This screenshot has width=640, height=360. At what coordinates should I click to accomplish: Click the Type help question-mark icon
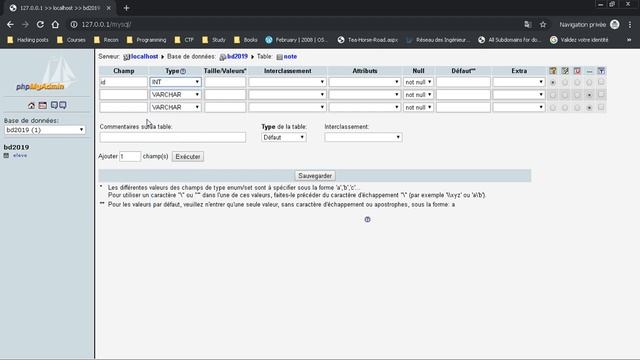(183, 71)
